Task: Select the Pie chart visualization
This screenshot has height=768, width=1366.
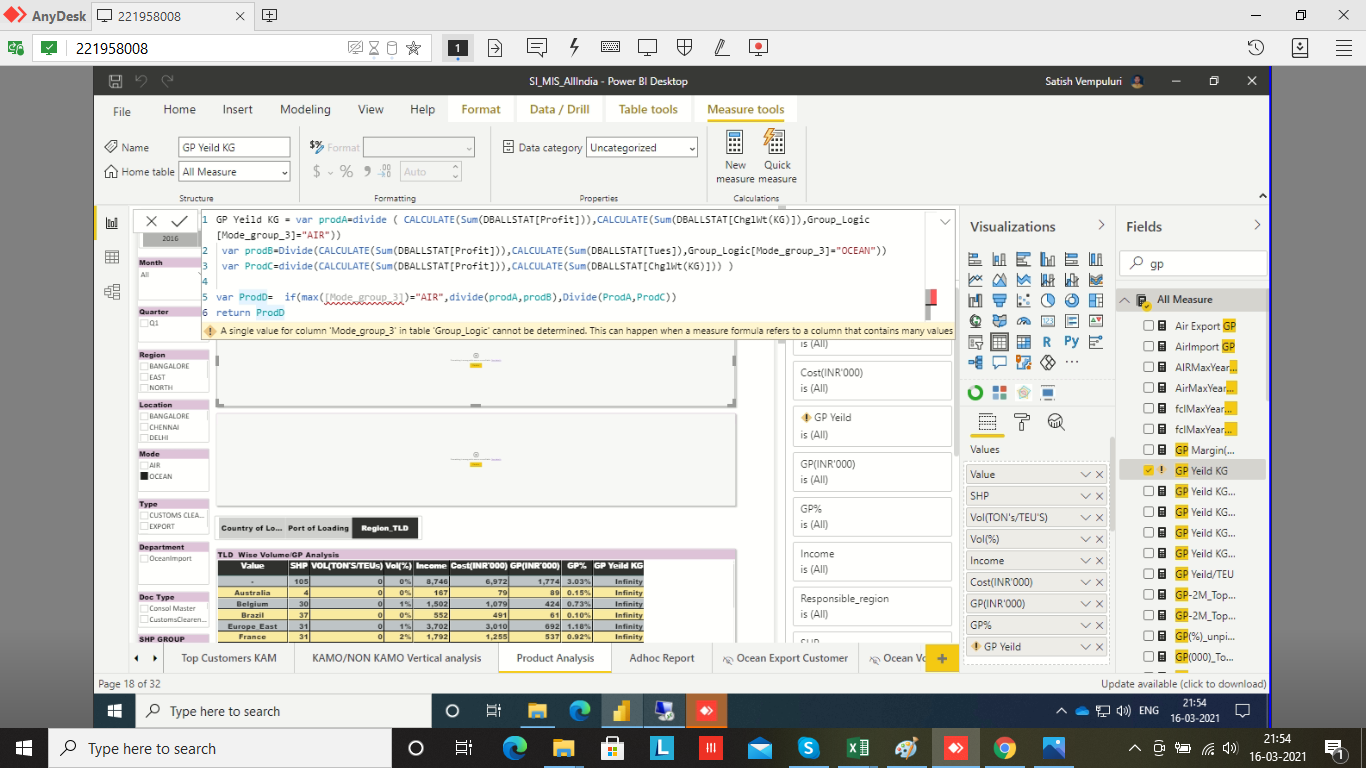Action: pyautogui.click(x=1048, y=300)
